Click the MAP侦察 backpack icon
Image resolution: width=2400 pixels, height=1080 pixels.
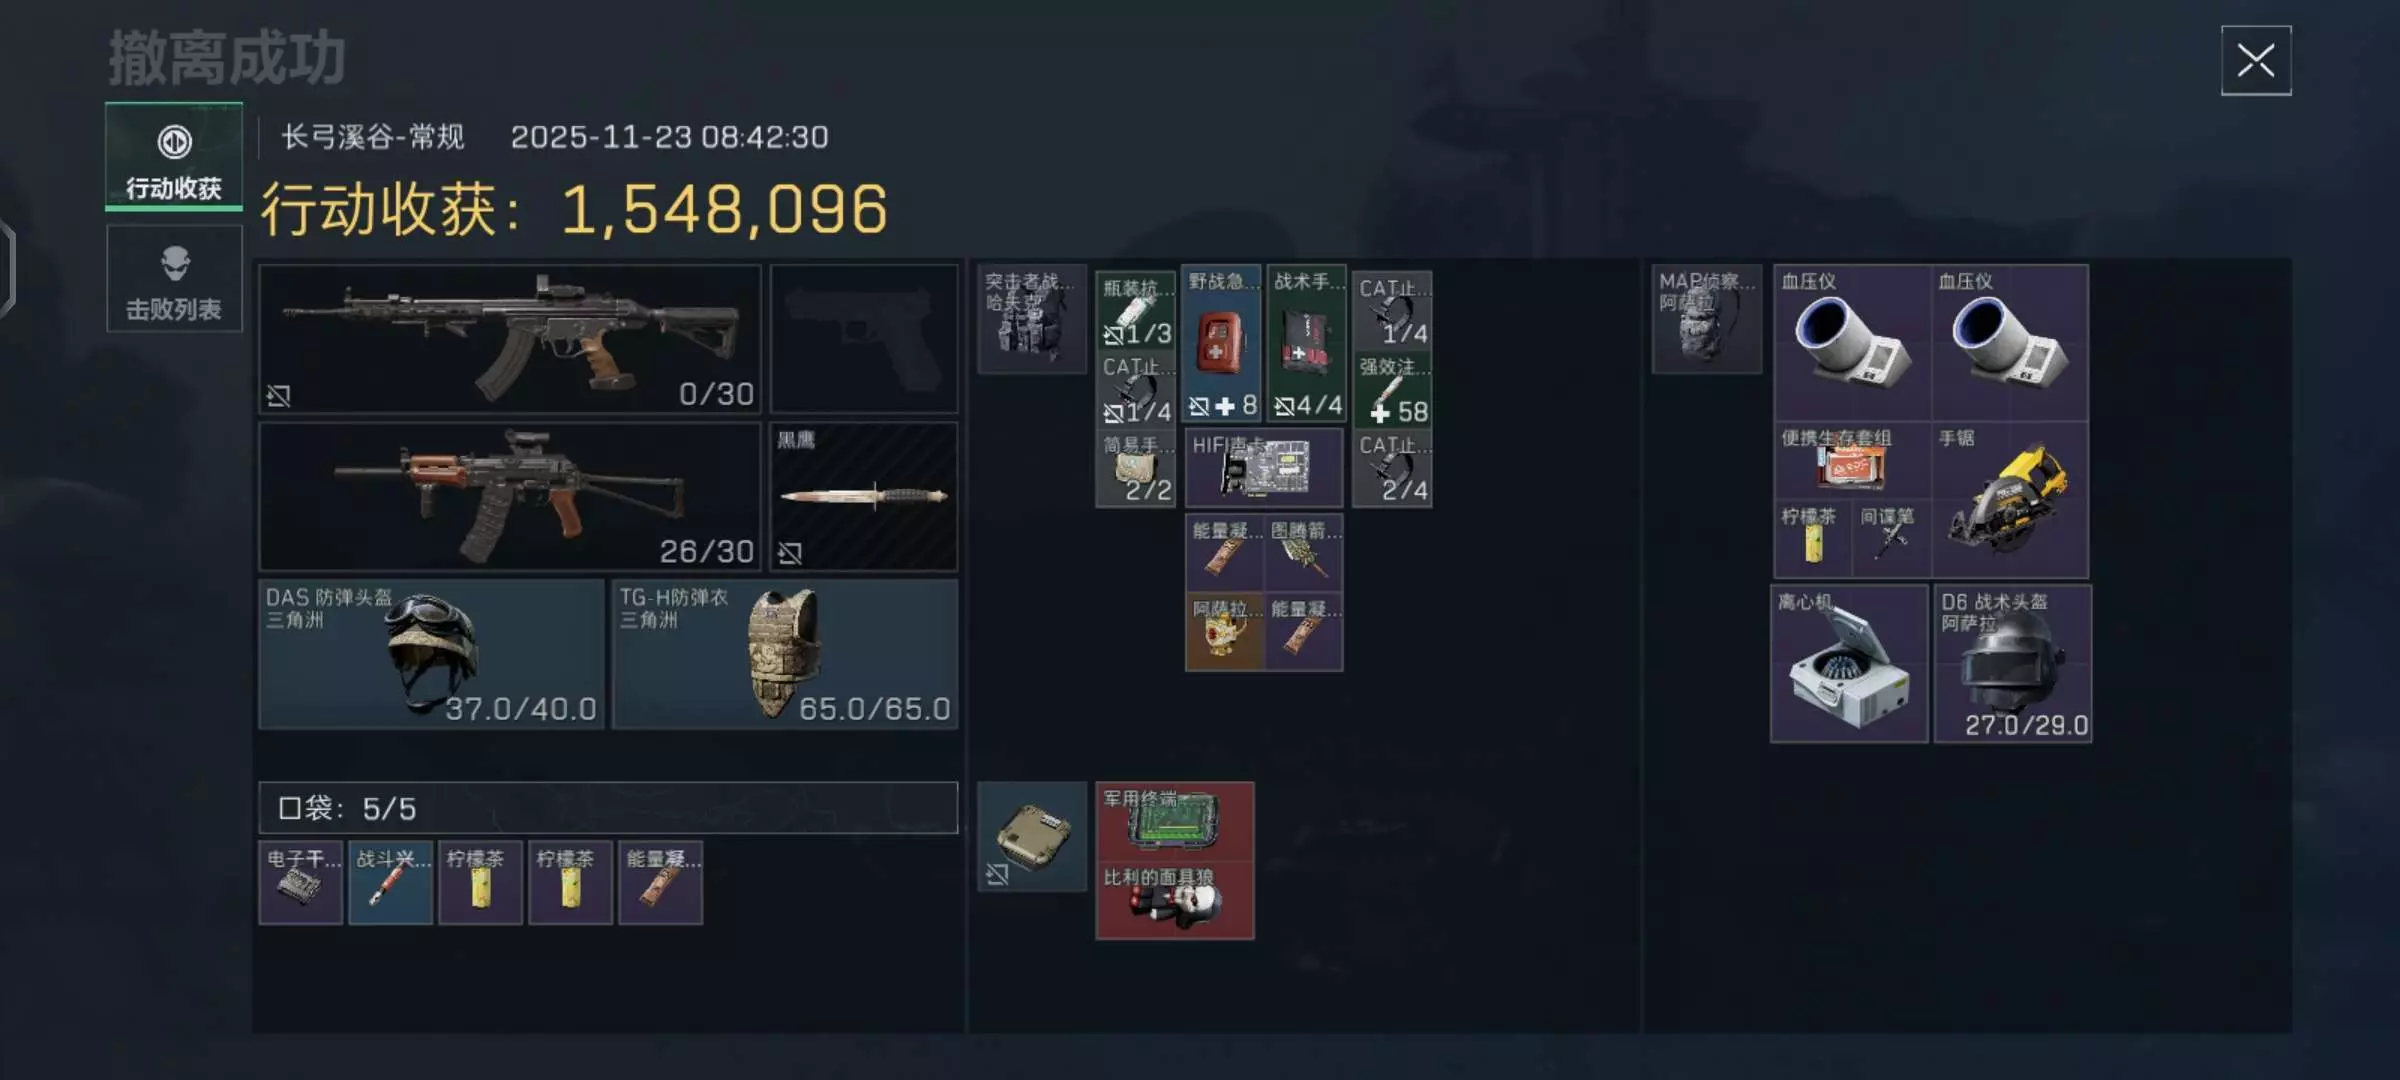1707,319
